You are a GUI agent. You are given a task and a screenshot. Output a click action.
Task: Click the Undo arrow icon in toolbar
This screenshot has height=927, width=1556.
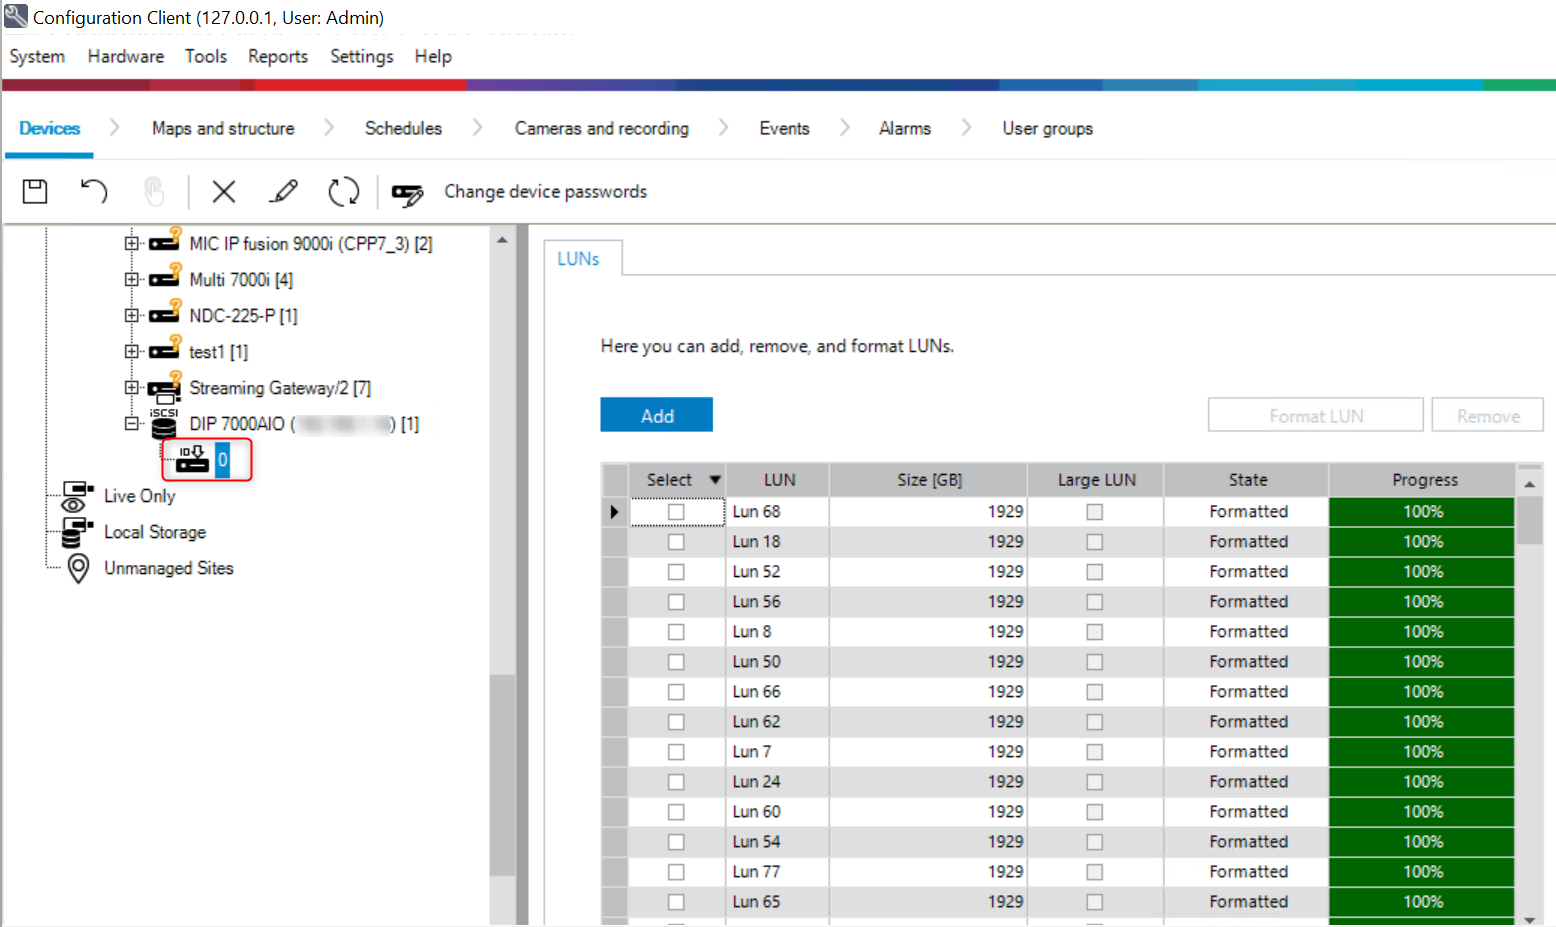[x=94, y=191]
